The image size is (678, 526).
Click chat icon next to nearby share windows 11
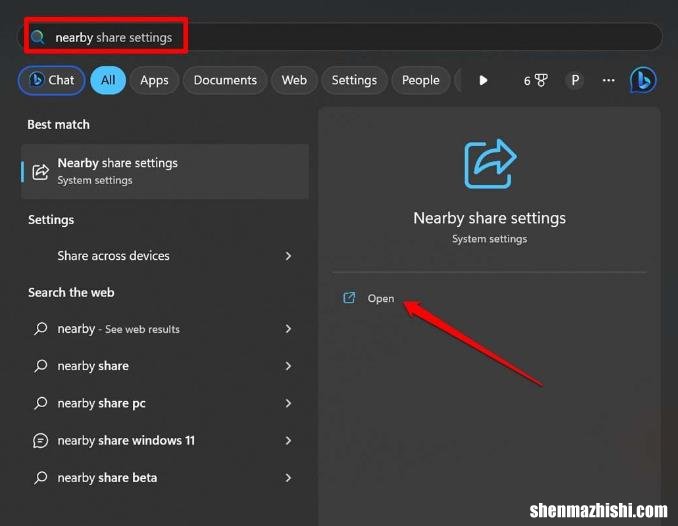tap(41, 441)
